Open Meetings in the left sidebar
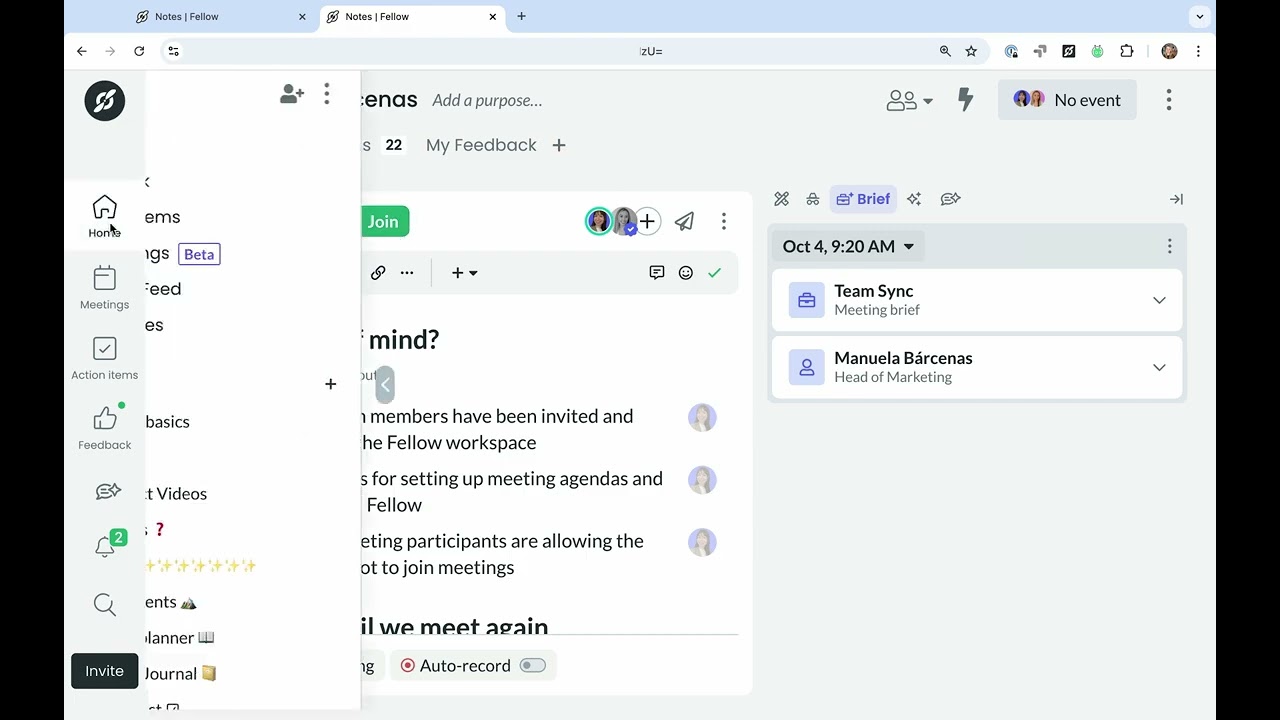Image resolution: width=1280 pixels, height=720 pixels. coord(104,288)
